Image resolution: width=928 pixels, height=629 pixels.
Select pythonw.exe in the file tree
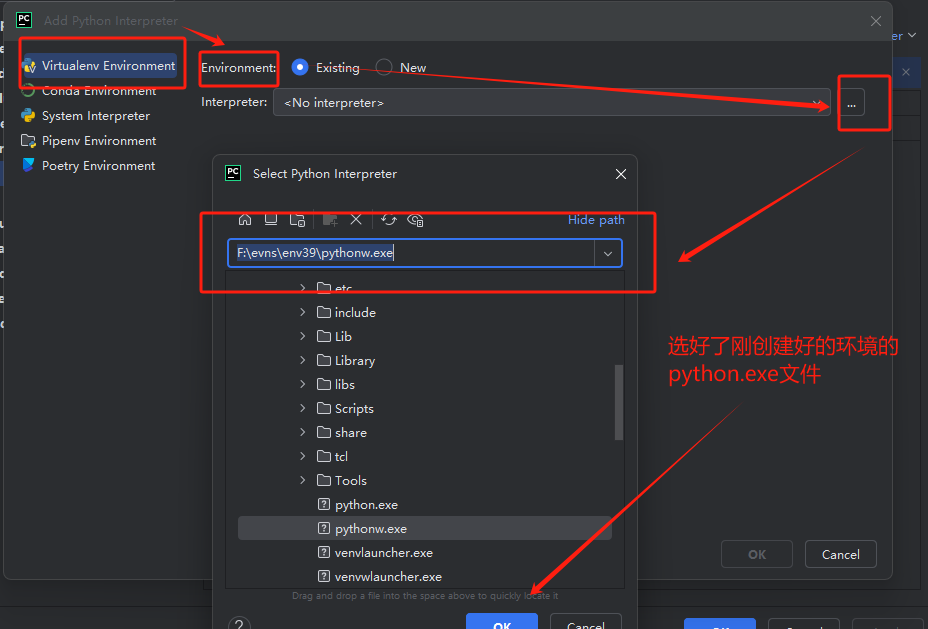[425, 528]
